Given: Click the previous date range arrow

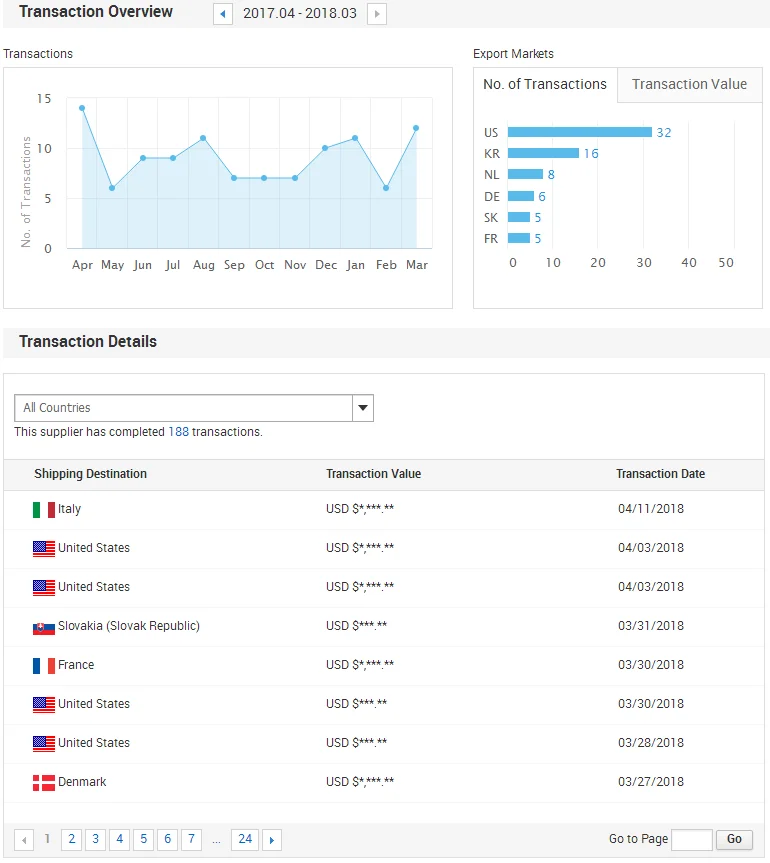Looking at the screenshot, I should [x=223, y=14].
